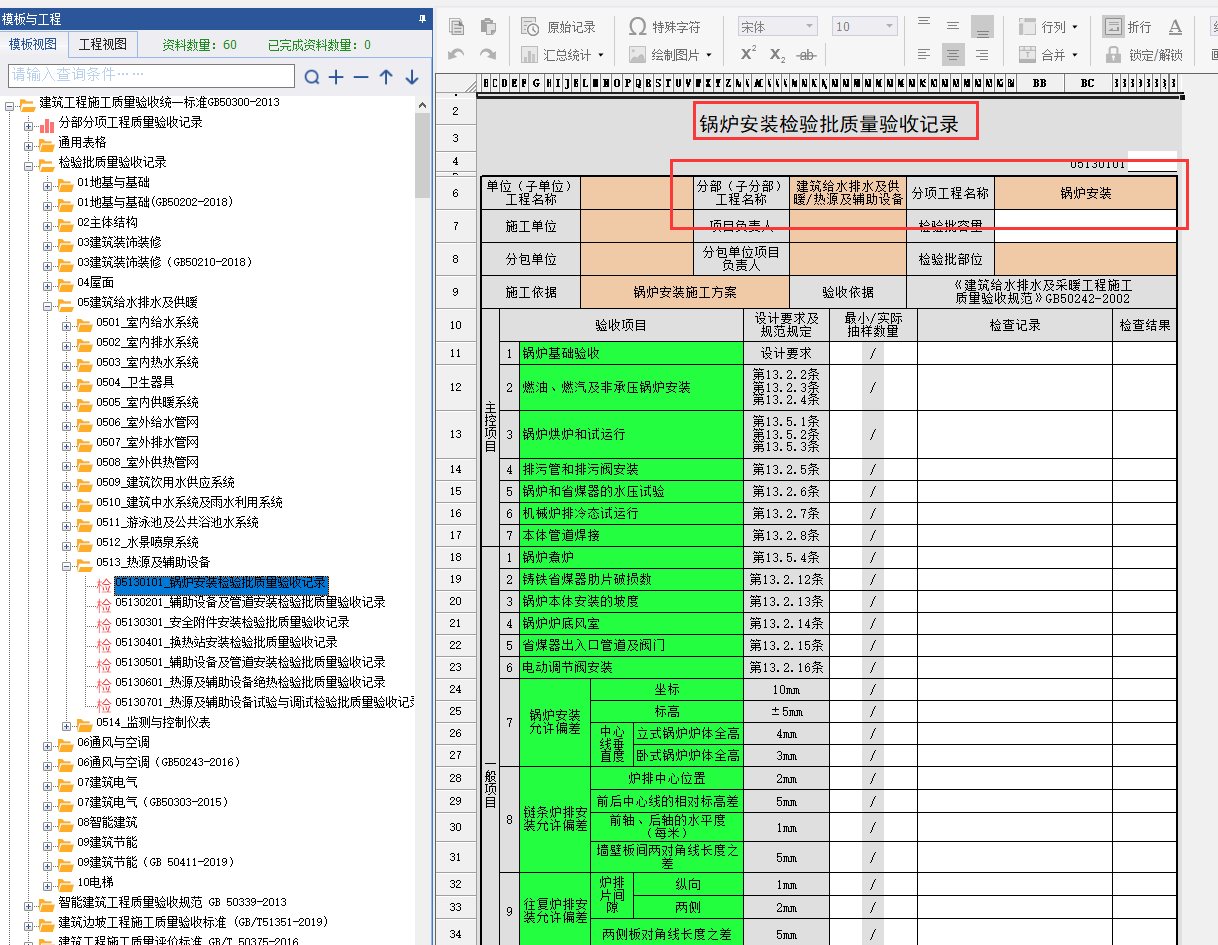
Task: Click the paste clipboard icon
Action: [488, 27]
